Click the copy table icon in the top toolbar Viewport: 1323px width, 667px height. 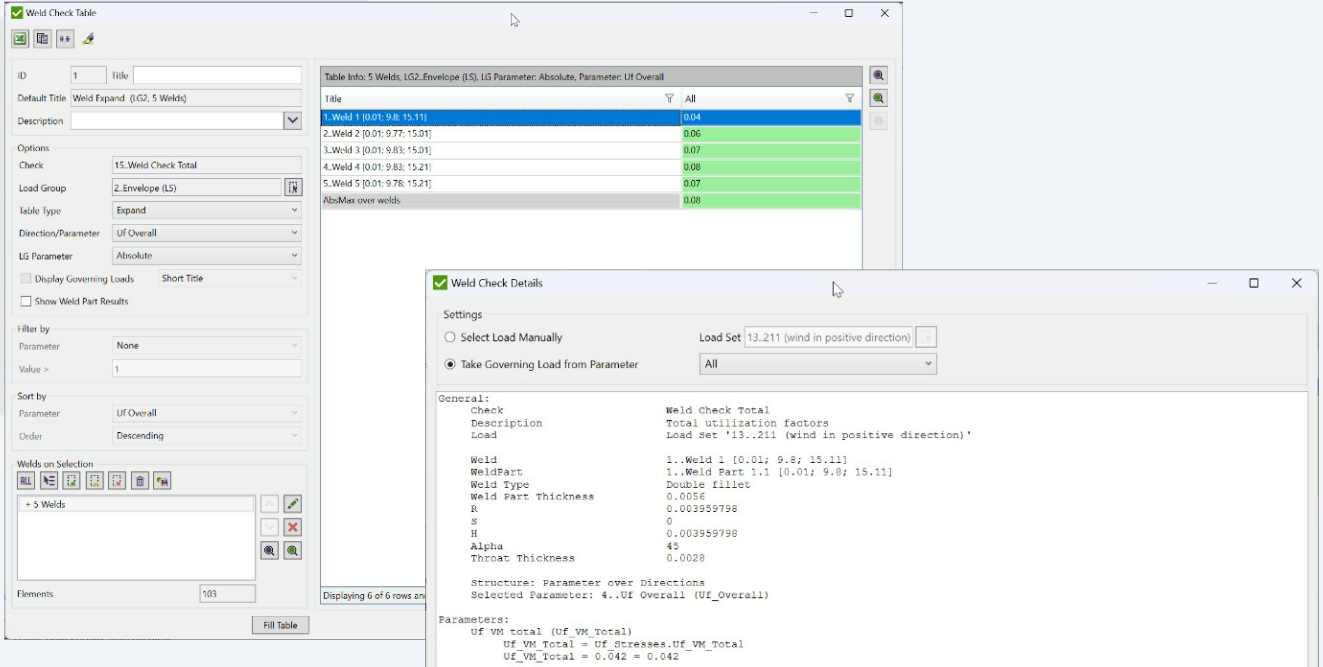42,39
